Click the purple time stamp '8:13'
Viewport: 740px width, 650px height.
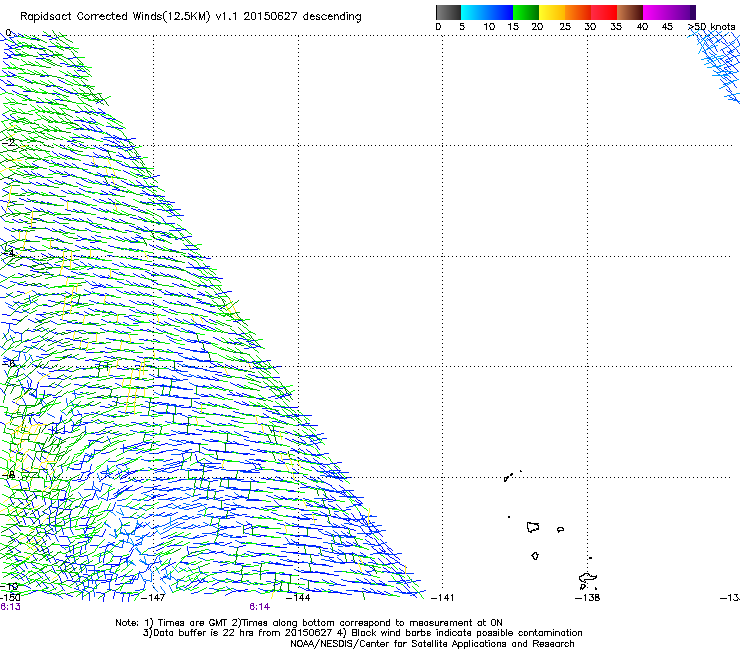[x=10, y=607]
